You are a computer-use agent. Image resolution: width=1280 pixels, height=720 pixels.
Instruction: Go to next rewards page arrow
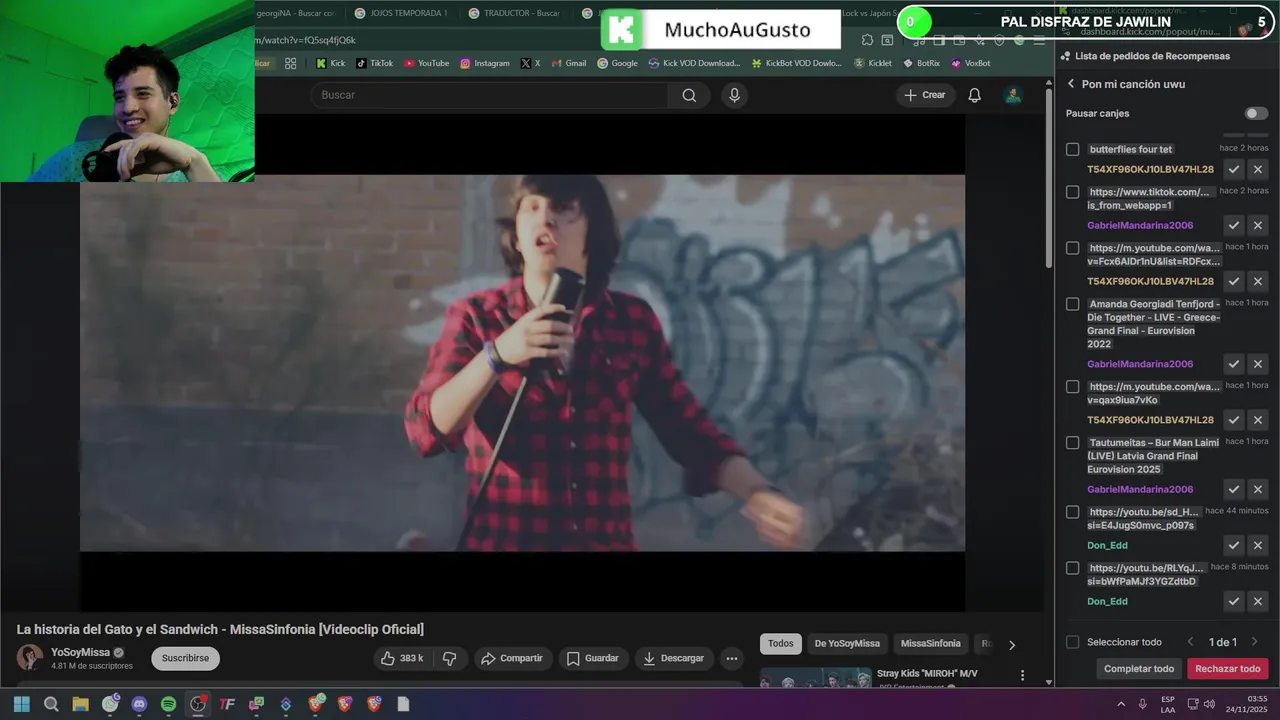click(x=1254, y=642)
